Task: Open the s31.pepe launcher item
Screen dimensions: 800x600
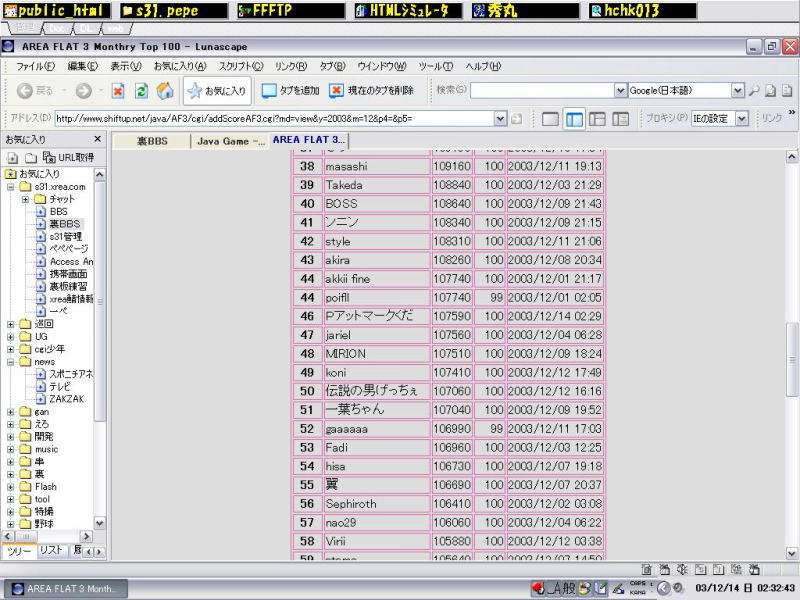Action: 174,11
